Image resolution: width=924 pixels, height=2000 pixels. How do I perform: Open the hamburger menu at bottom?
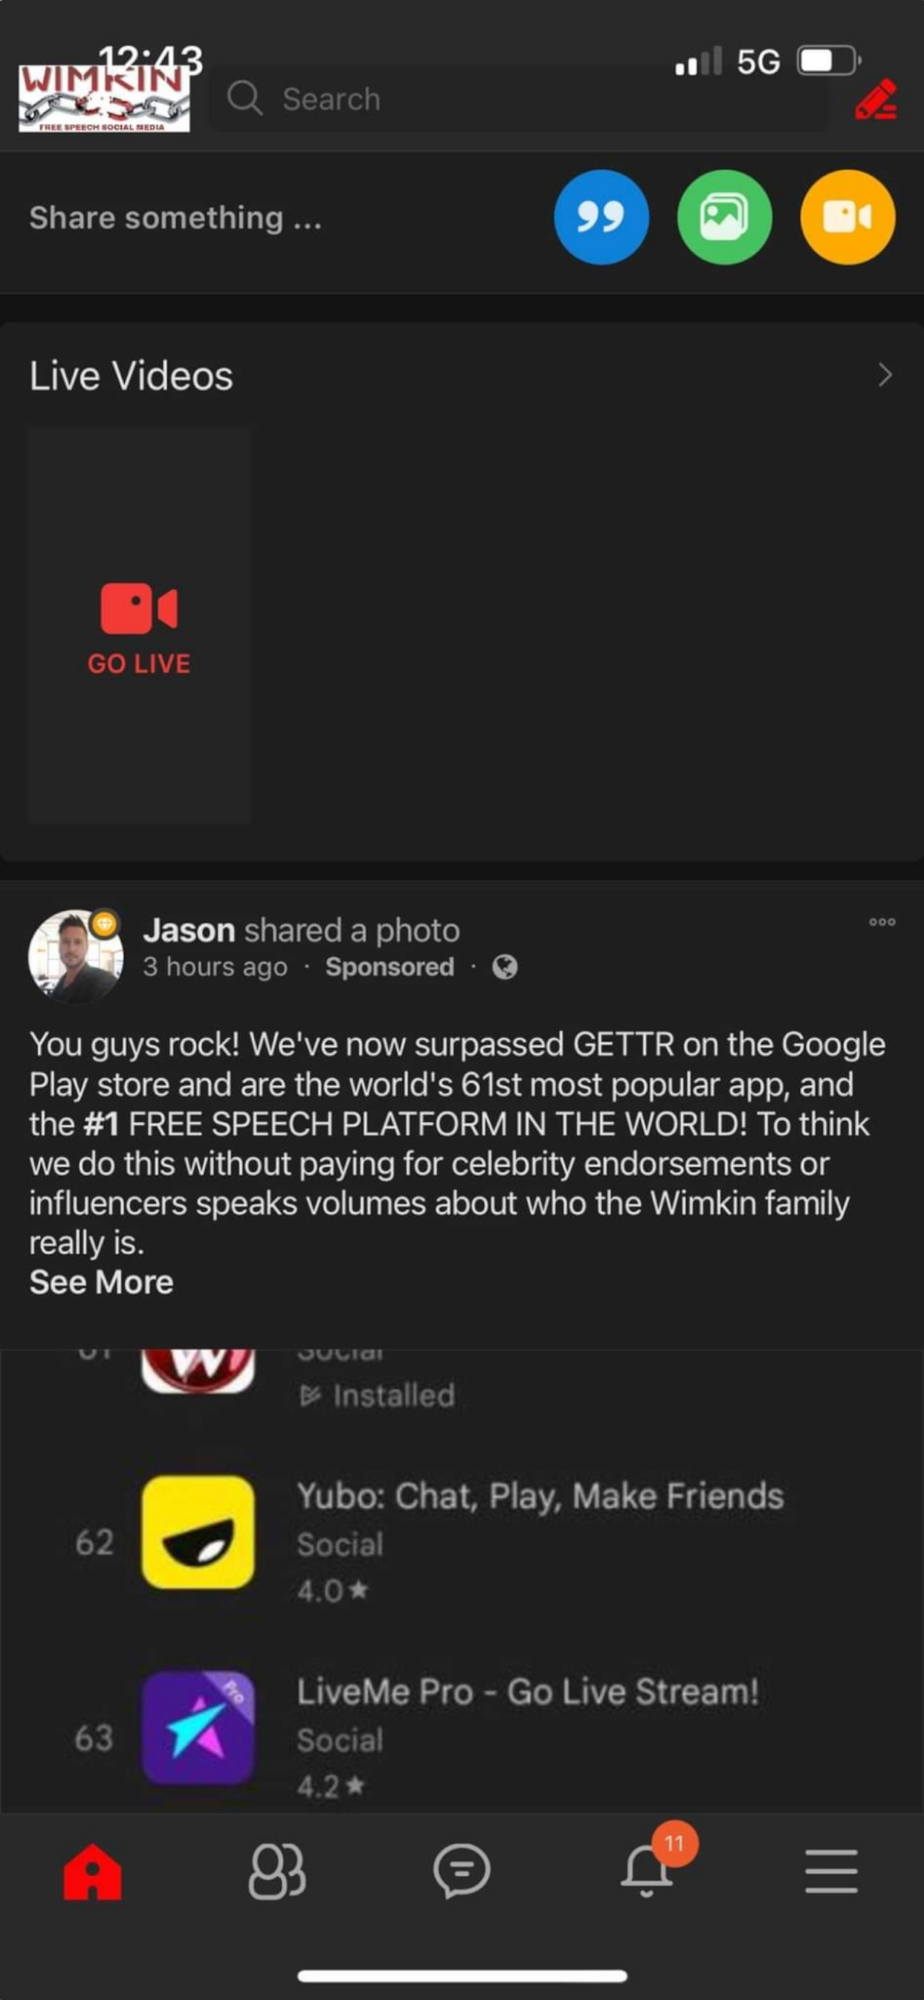pyautogui.click(x=831, y=1871)
